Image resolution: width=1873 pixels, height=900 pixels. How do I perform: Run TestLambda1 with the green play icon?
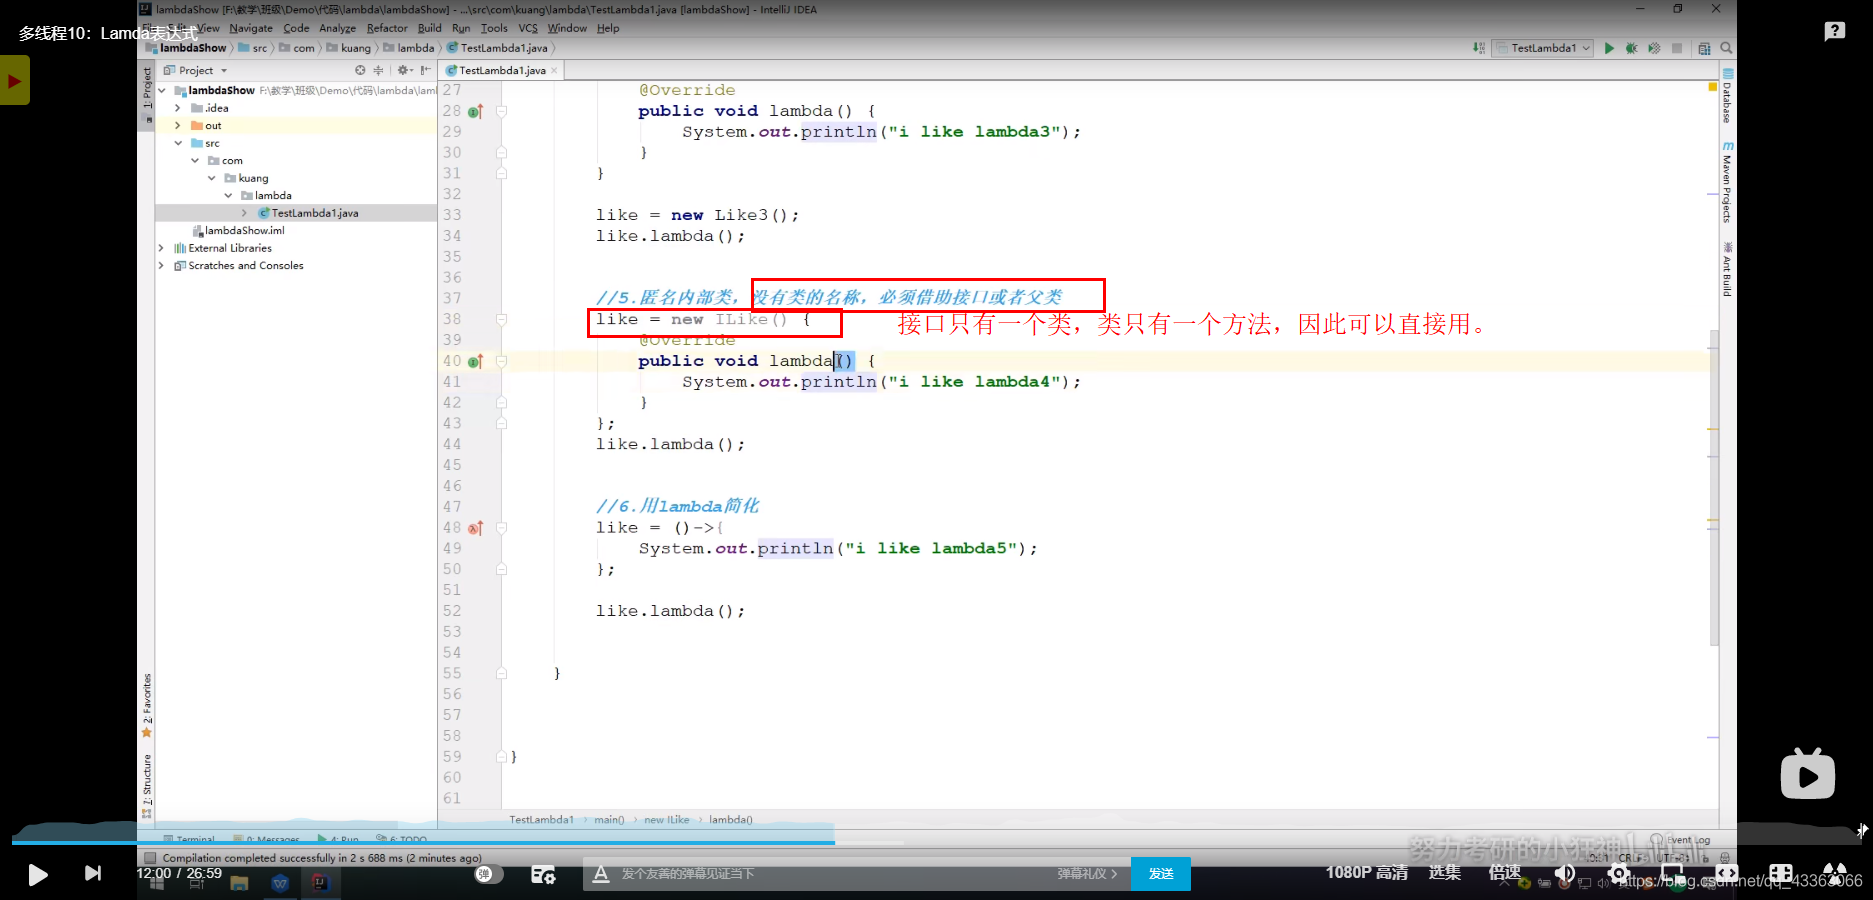coord(1609,48)
